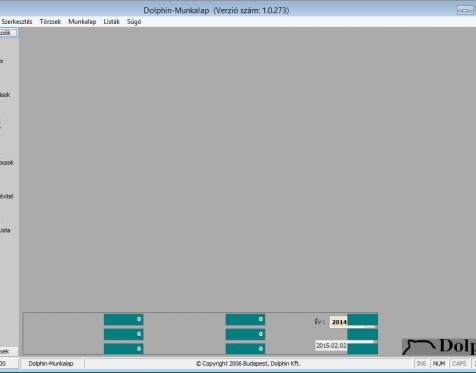Image resolution: width=476 pixels, height=373 pixels.
Task: Click the copyright text in status bar
Action: 248,364
